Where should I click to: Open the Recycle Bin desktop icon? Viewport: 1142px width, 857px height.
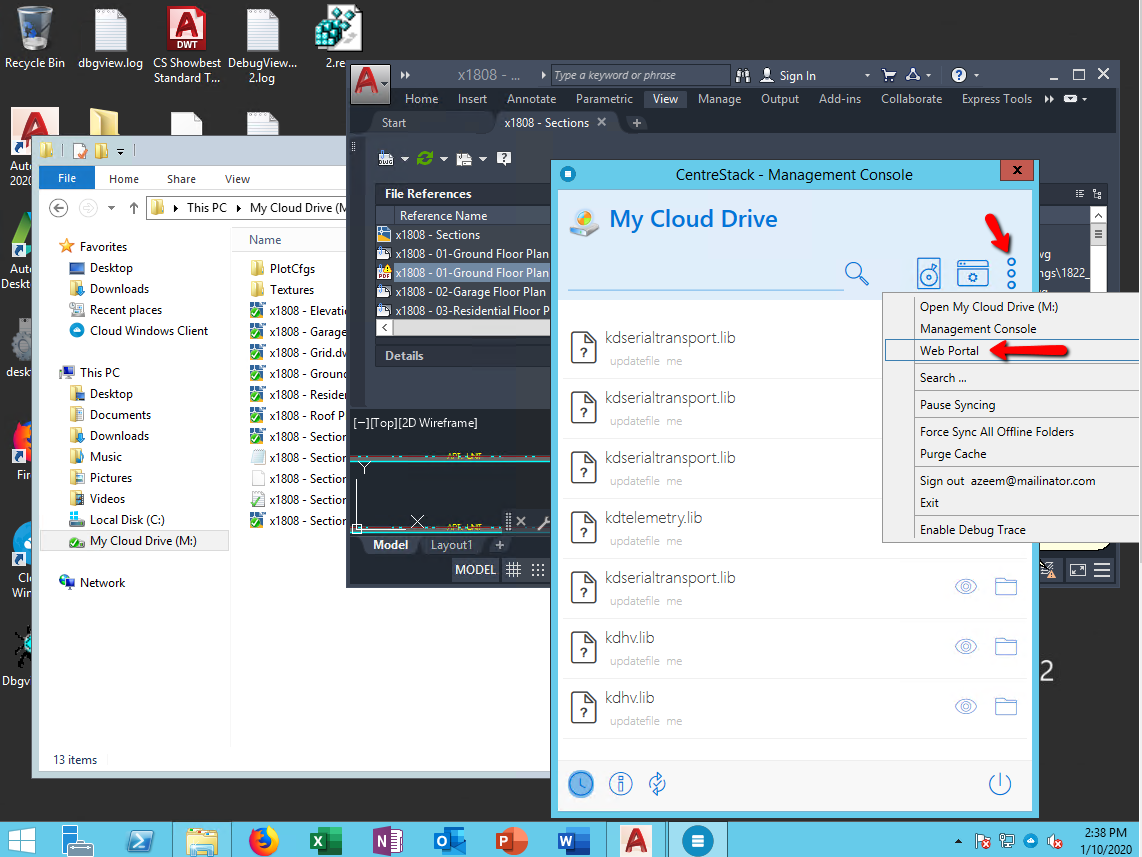pos(34,38)
